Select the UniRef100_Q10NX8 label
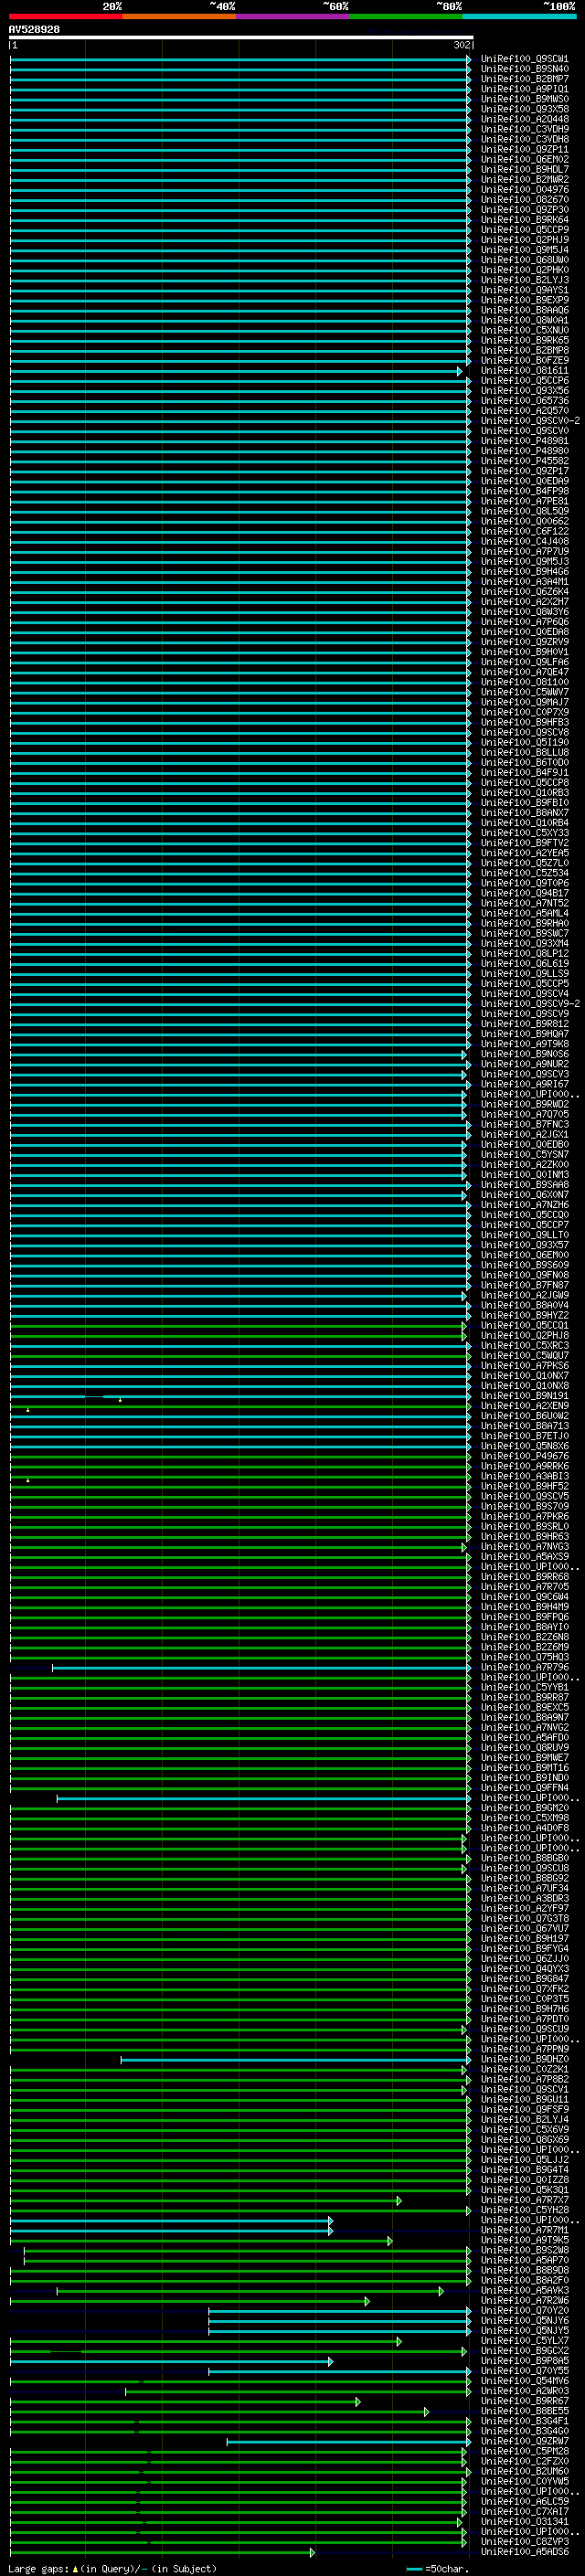This screenshot has height=2576, width=585. (x=524, y=1386)
